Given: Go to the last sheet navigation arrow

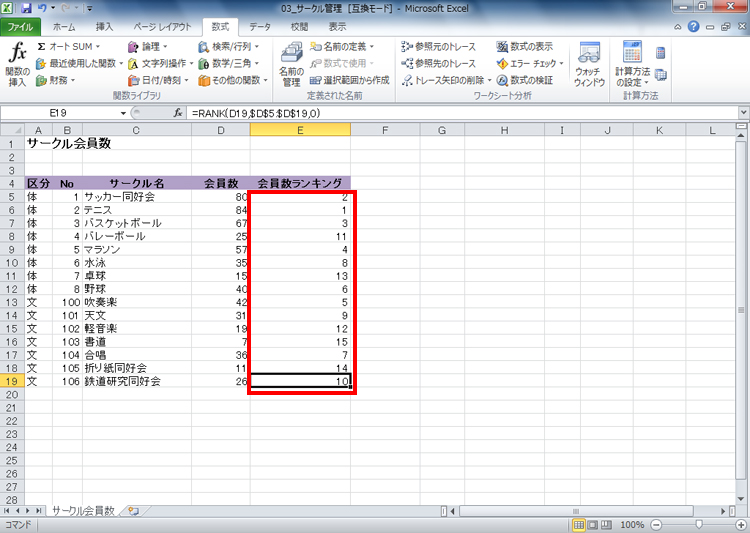Looking at the screenshot, I should tap(38, 511).
